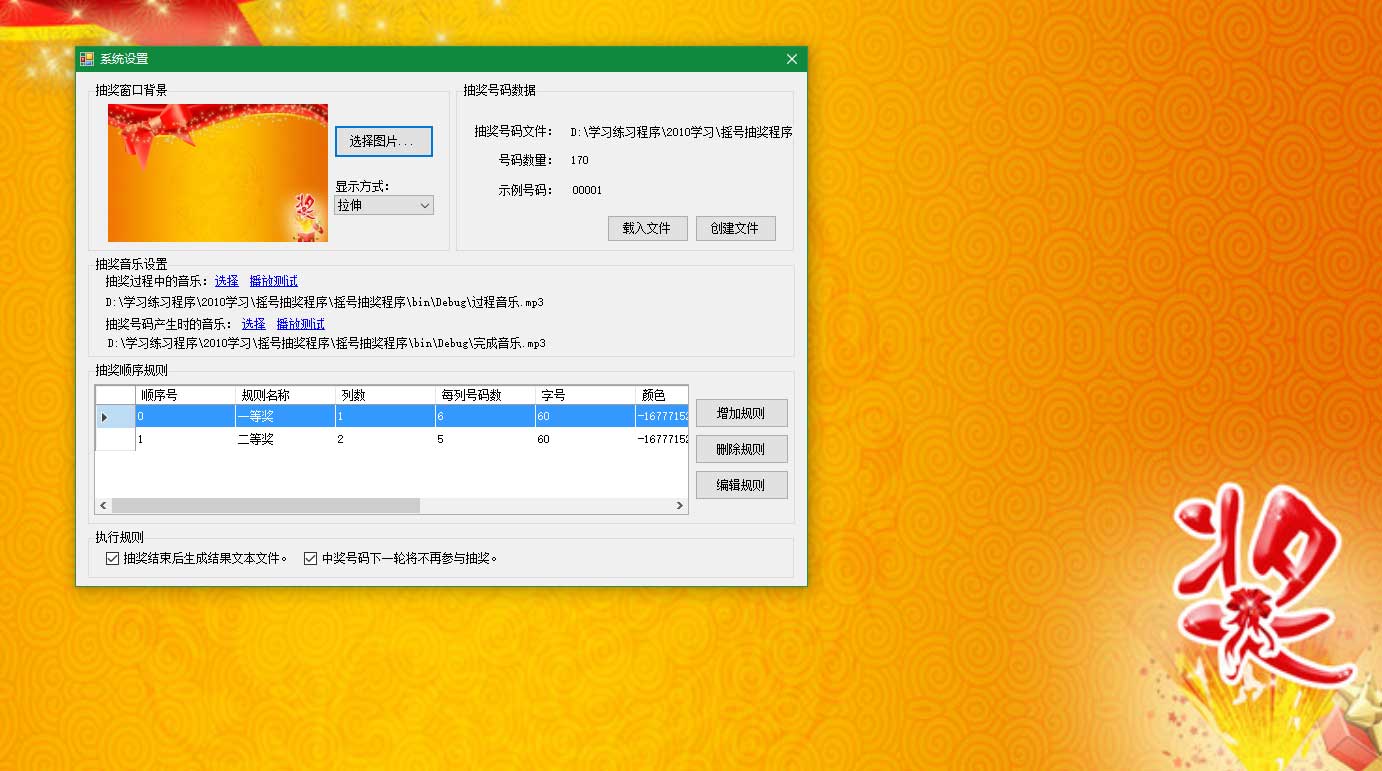Click the 选择图片 button to choose background image

click(383, 141)
